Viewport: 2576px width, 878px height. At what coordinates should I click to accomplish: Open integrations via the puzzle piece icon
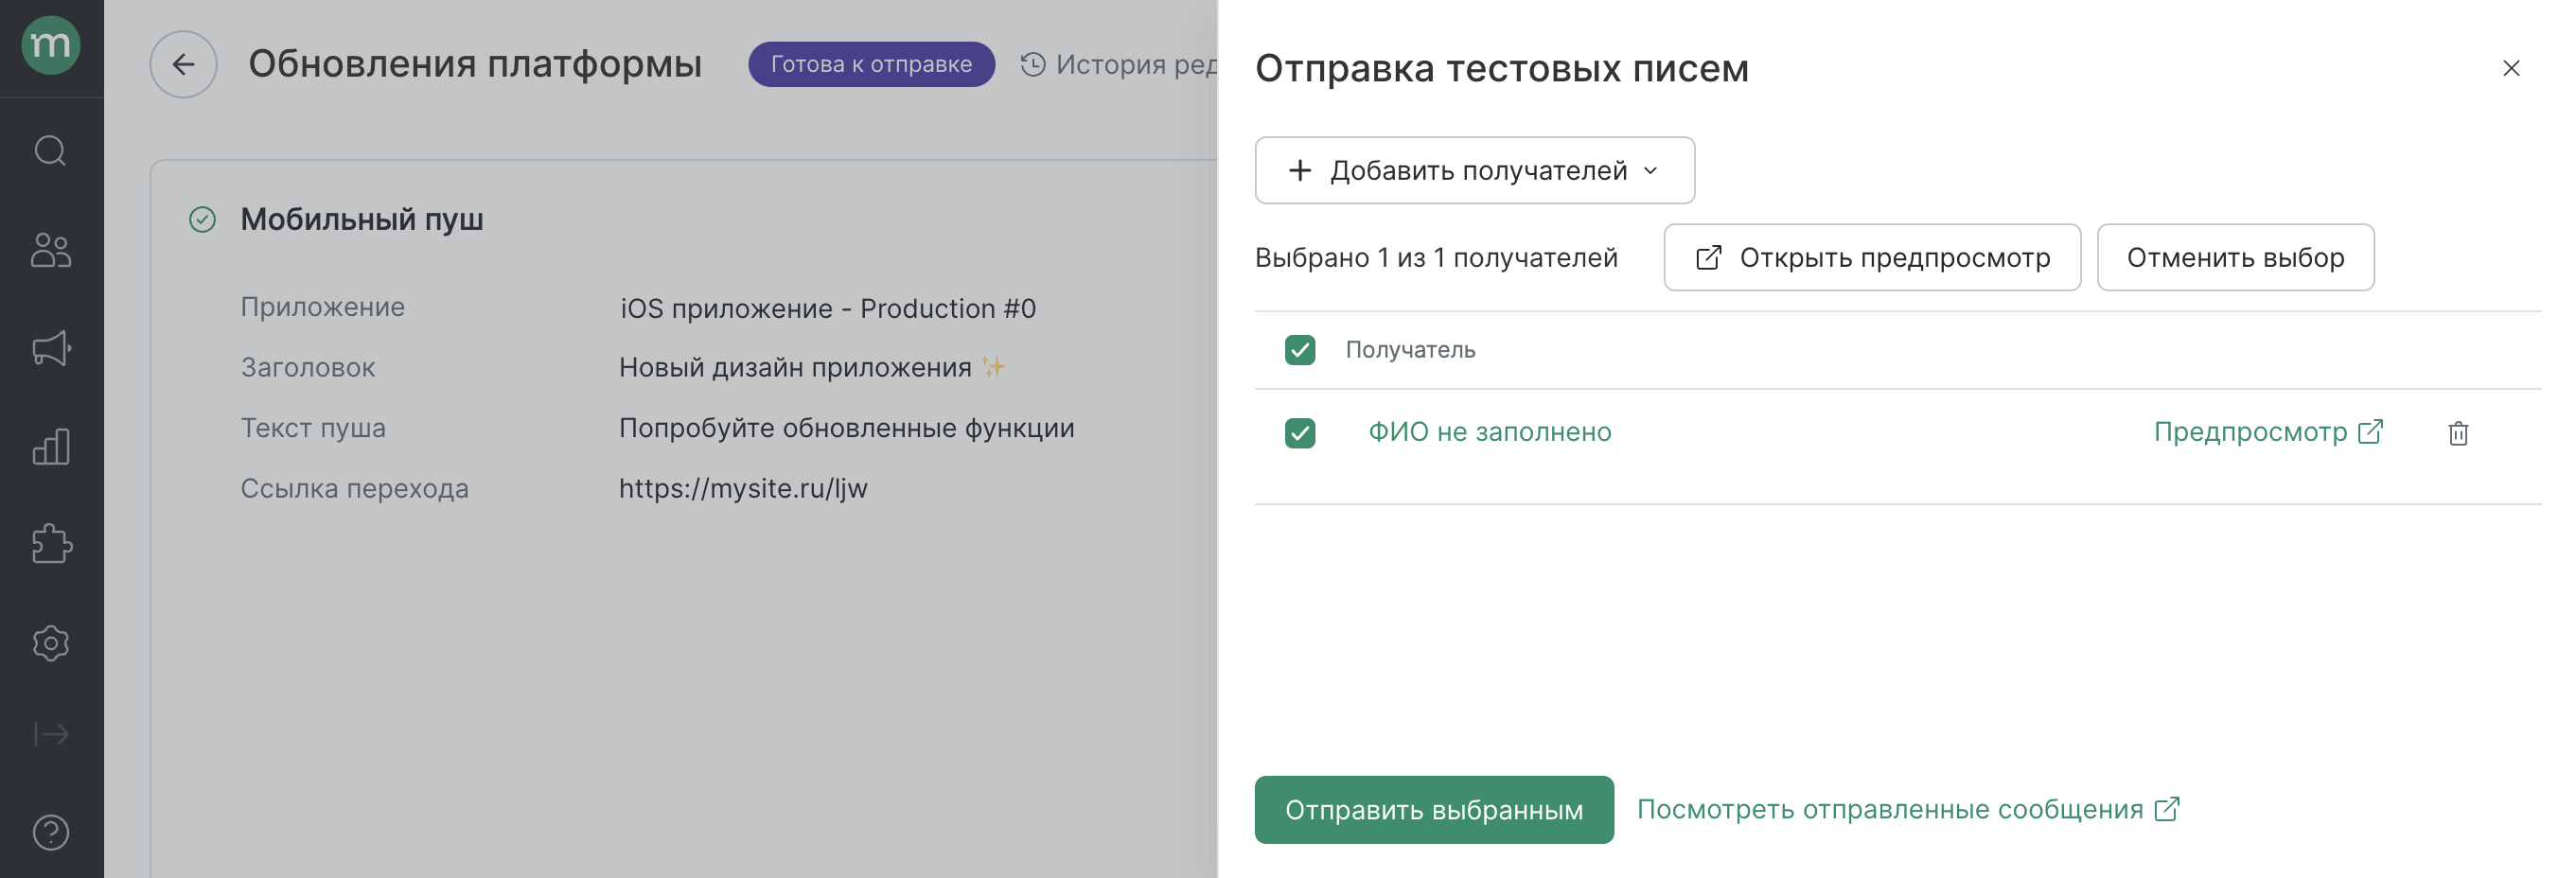(x=51, y=544)
